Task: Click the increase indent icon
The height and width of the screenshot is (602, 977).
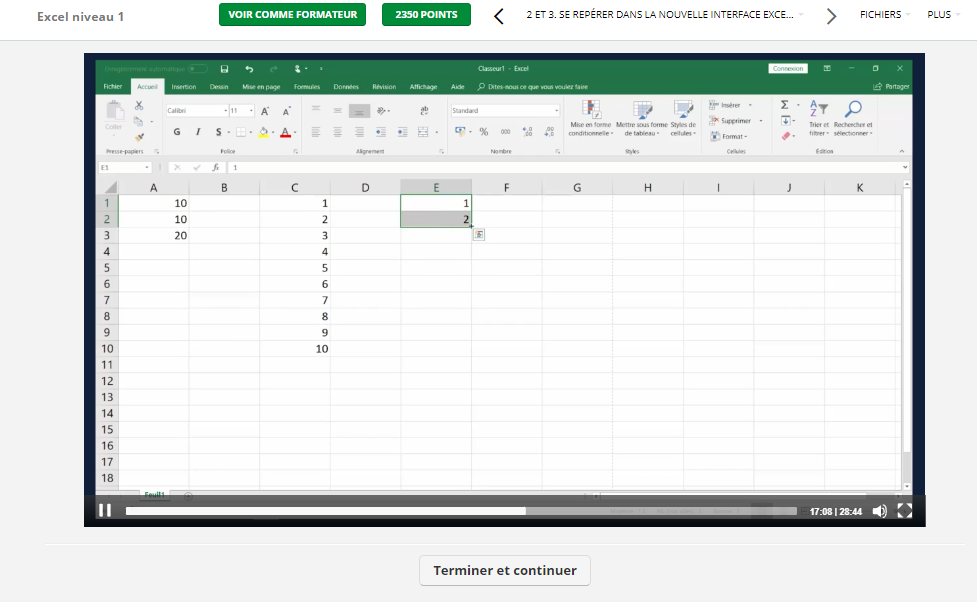Action: (x=403, y=131)
